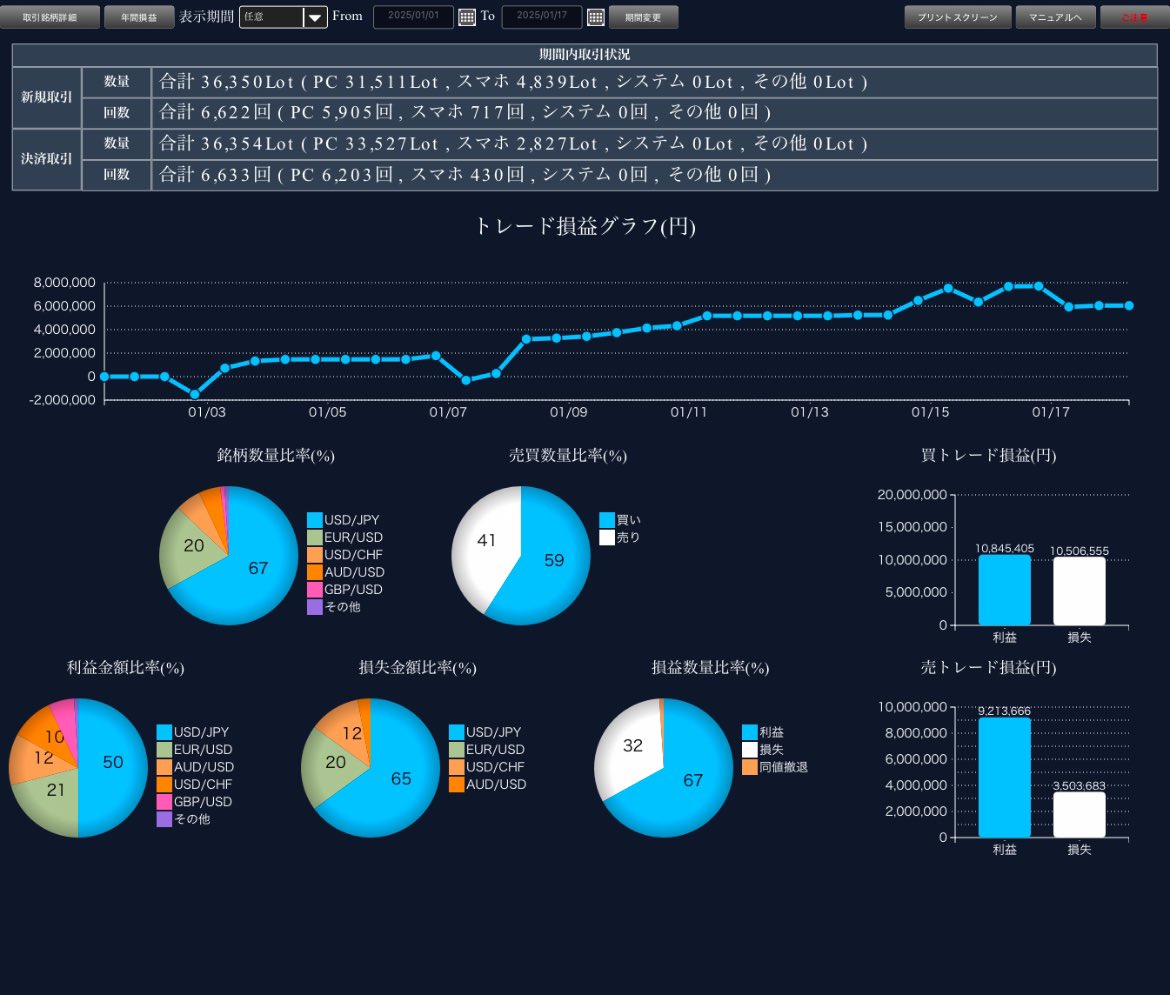Image resolution: width=1170 pixels, height=995 pixels.
Task: Select the 59 buy slice of 売買数量比率 pie
Action: coord(554,561)
